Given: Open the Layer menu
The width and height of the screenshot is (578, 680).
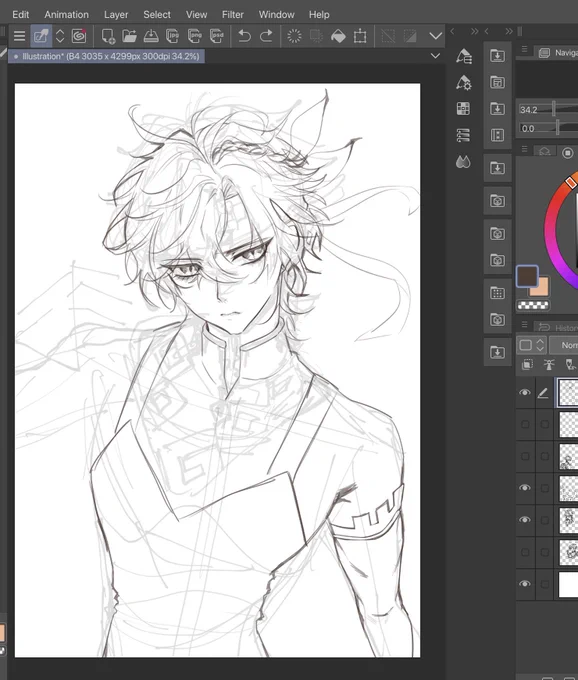Looking at the screenshot, I should tap(116, 14).
